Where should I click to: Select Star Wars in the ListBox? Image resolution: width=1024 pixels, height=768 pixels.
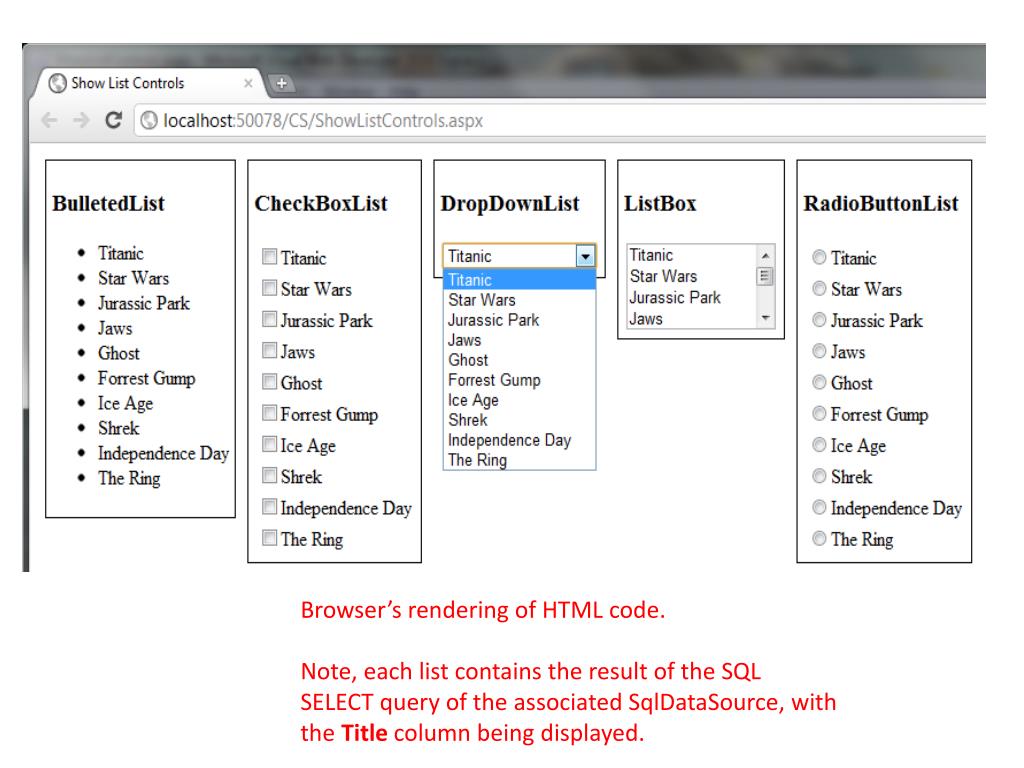(x=692, y=277)
